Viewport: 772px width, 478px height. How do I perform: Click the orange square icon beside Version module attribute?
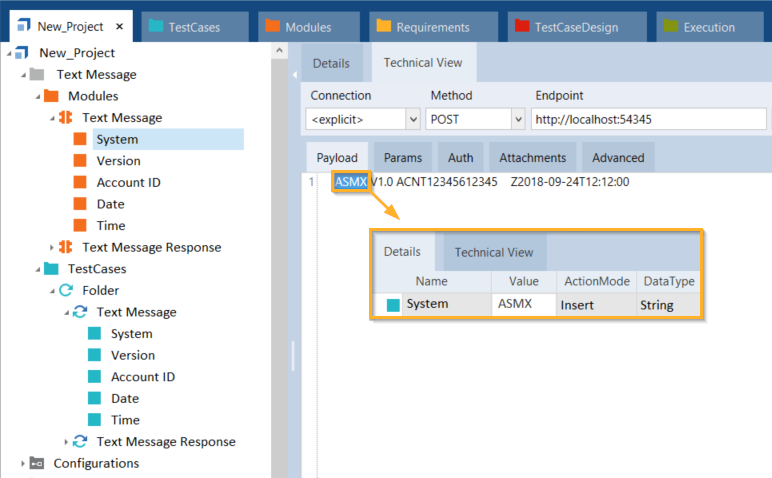click(81, 161)
